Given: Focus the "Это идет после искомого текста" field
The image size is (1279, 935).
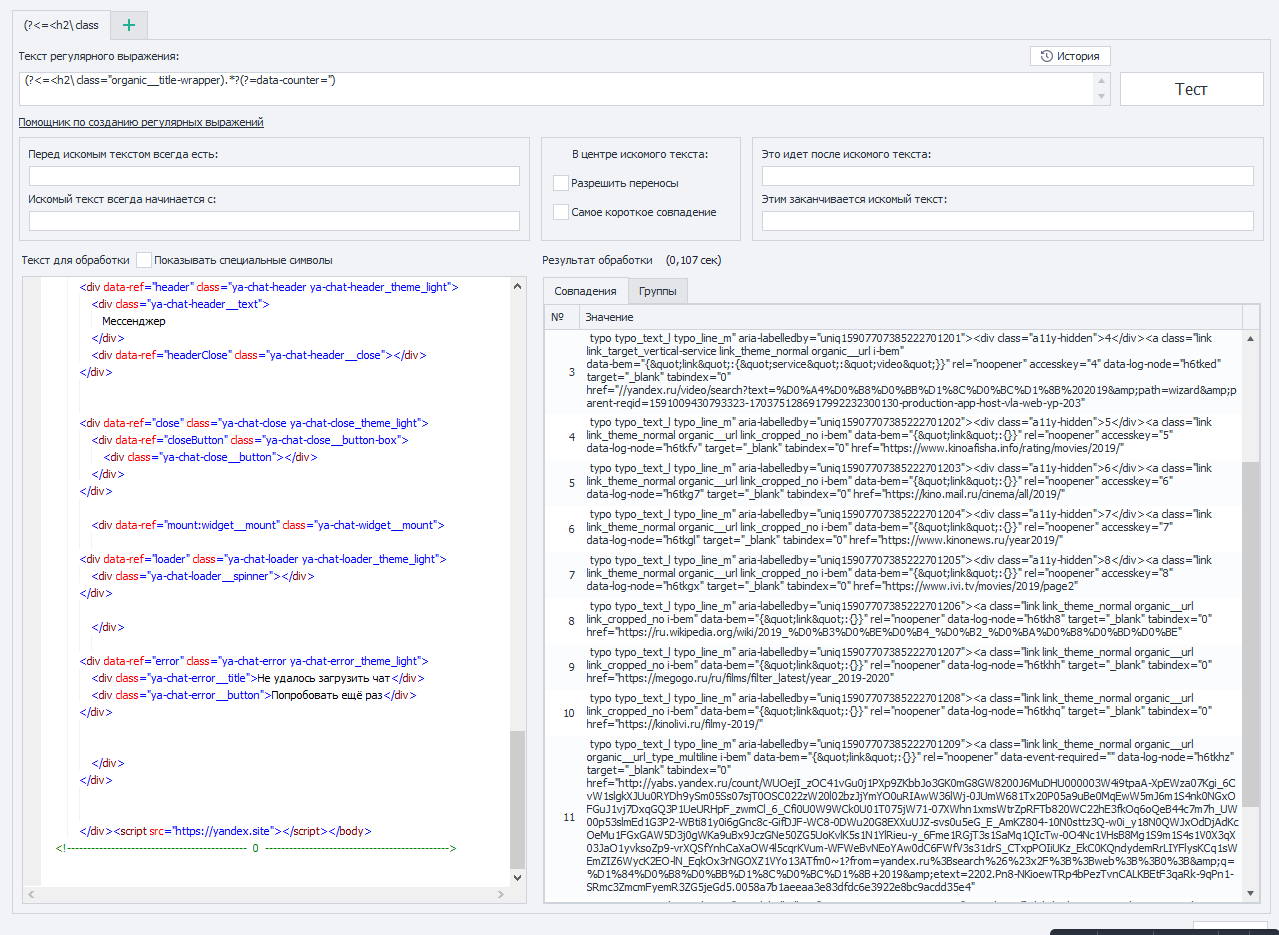Looking at the screenshot, I should [1007, 176].
